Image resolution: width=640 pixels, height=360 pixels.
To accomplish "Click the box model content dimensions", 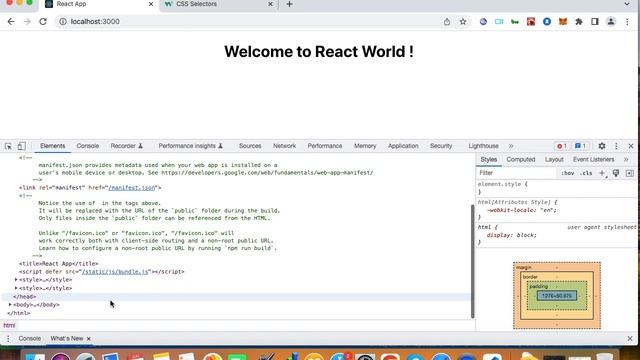I will 557,296.
